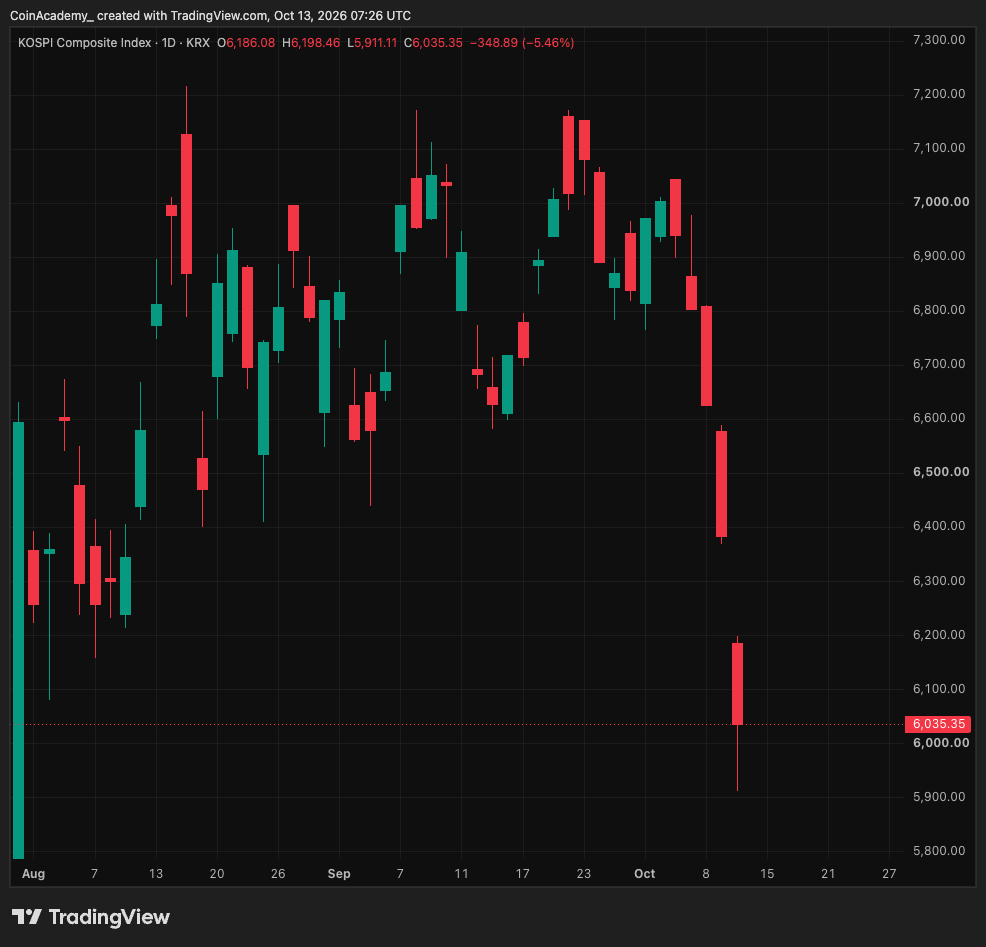Click the open value O6,186.08
The width and height of the screenshot is (986, 947).
click(246, 43)
